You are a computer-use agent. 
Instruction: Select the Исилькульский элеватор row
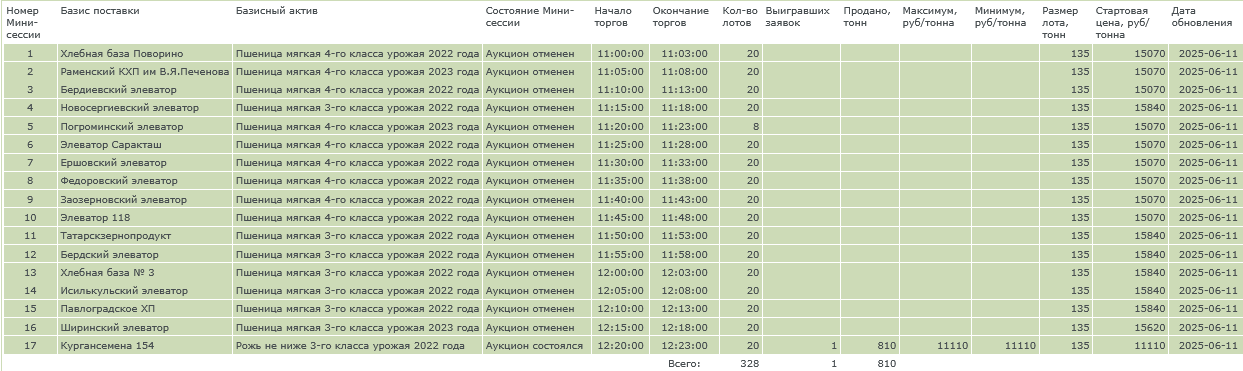coord(621,291)
